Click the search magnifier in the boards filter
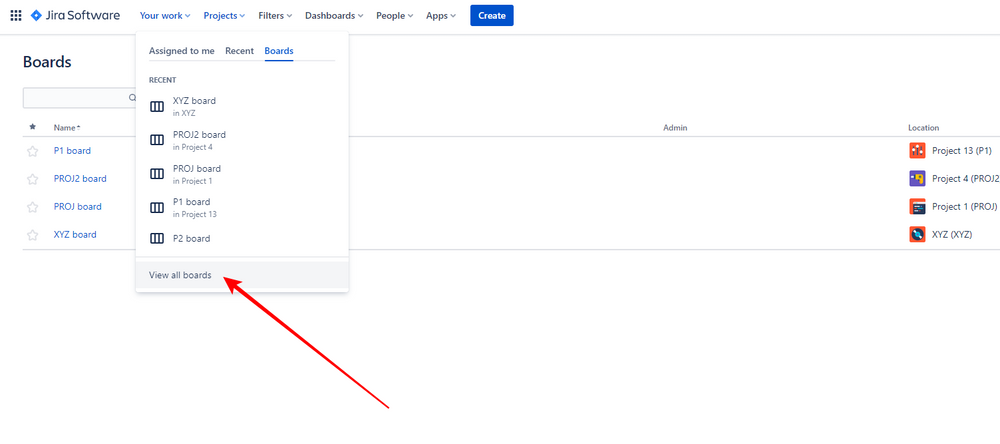 click(133, 98)
